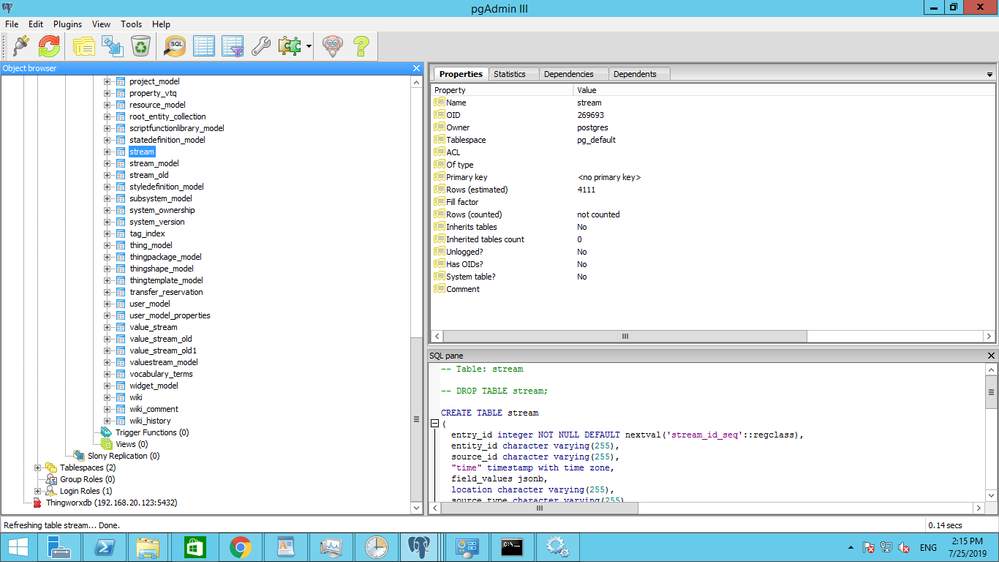Expand the tag_index table node

pos(107,233)
